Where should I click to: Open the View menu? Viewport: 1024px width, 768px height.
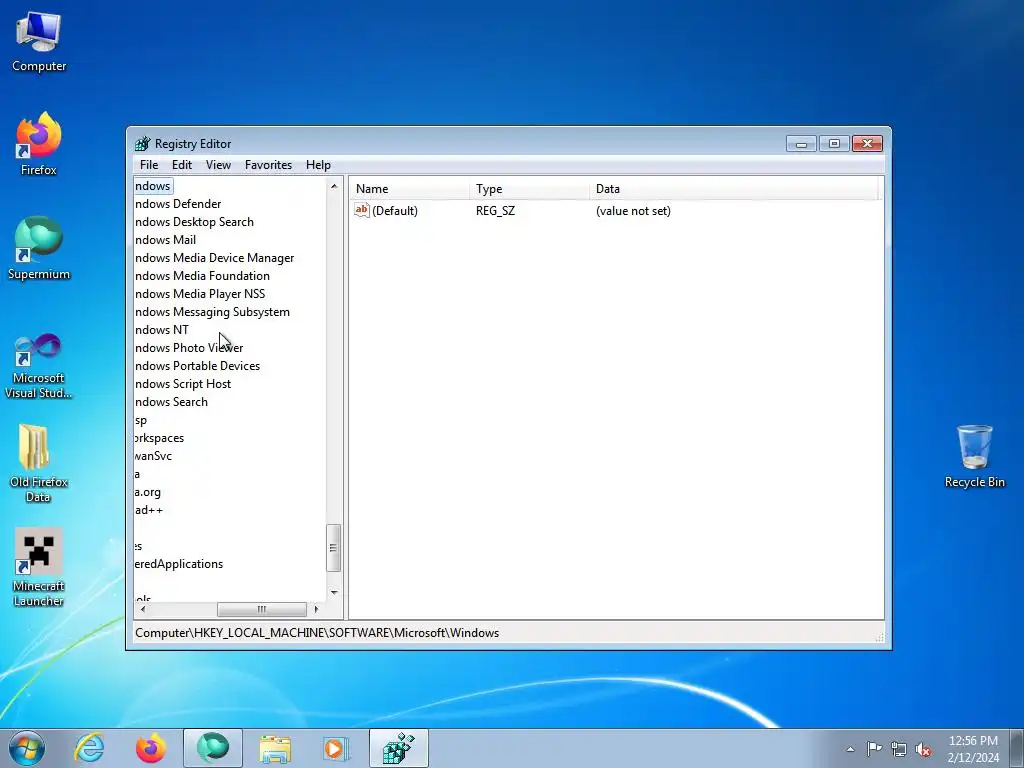click(218, 165)
